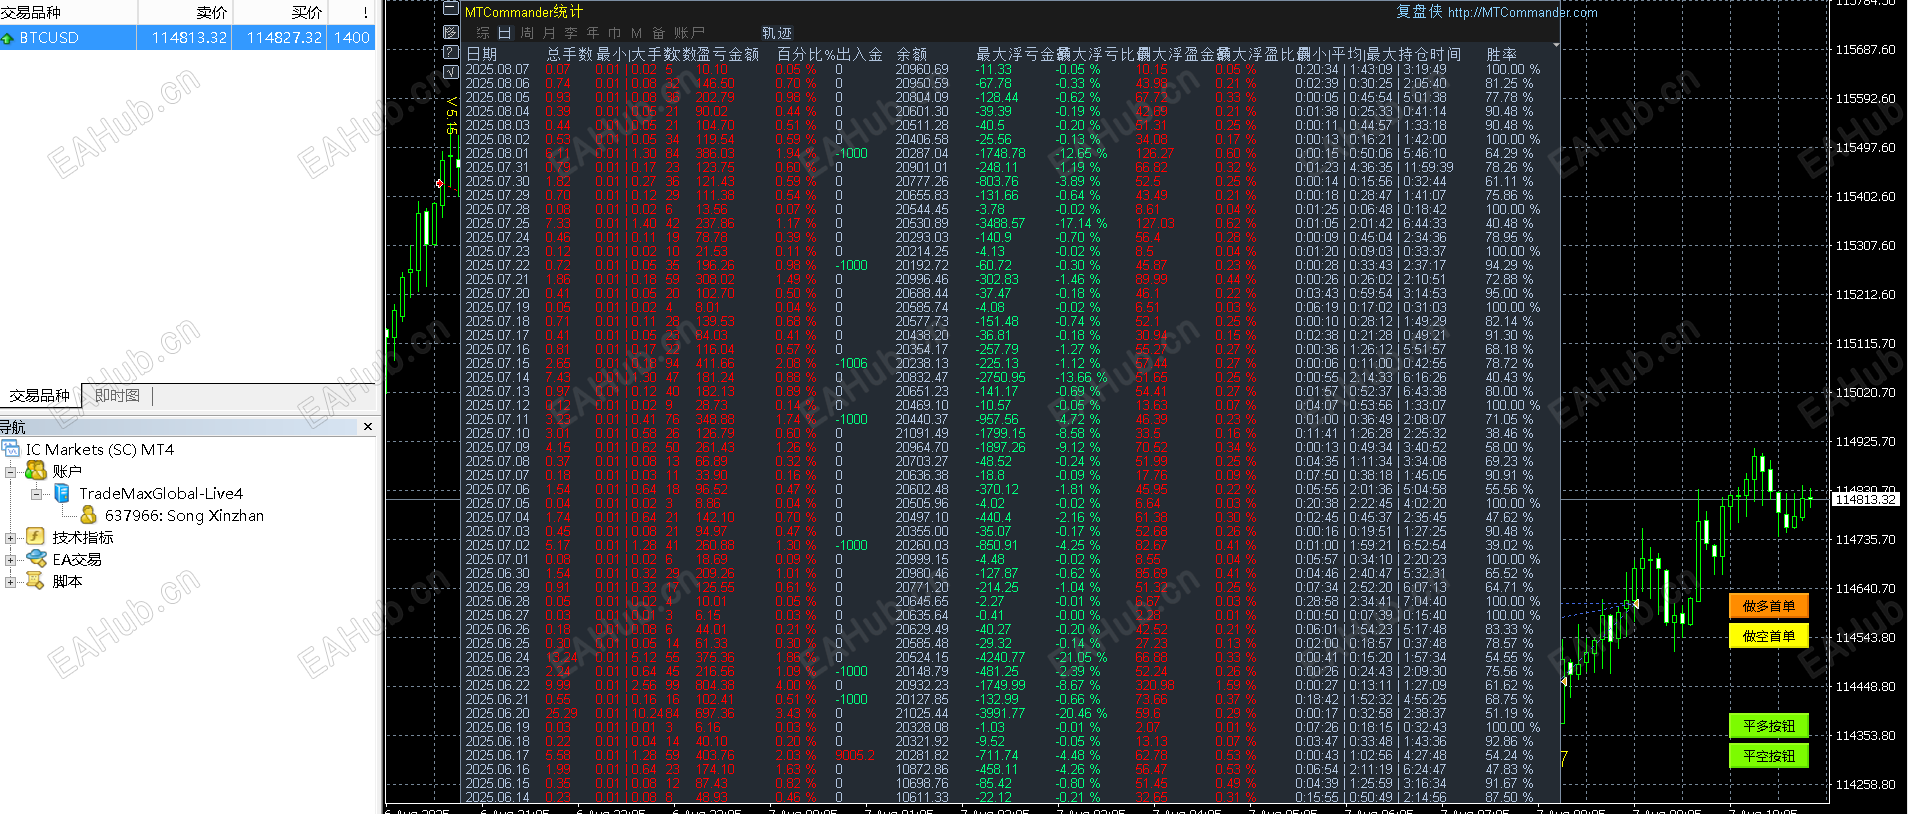This screenshot has width=1908, height=814.
Task: Click the yellow 做空首单 button
Action: [x=1768, y=636]
